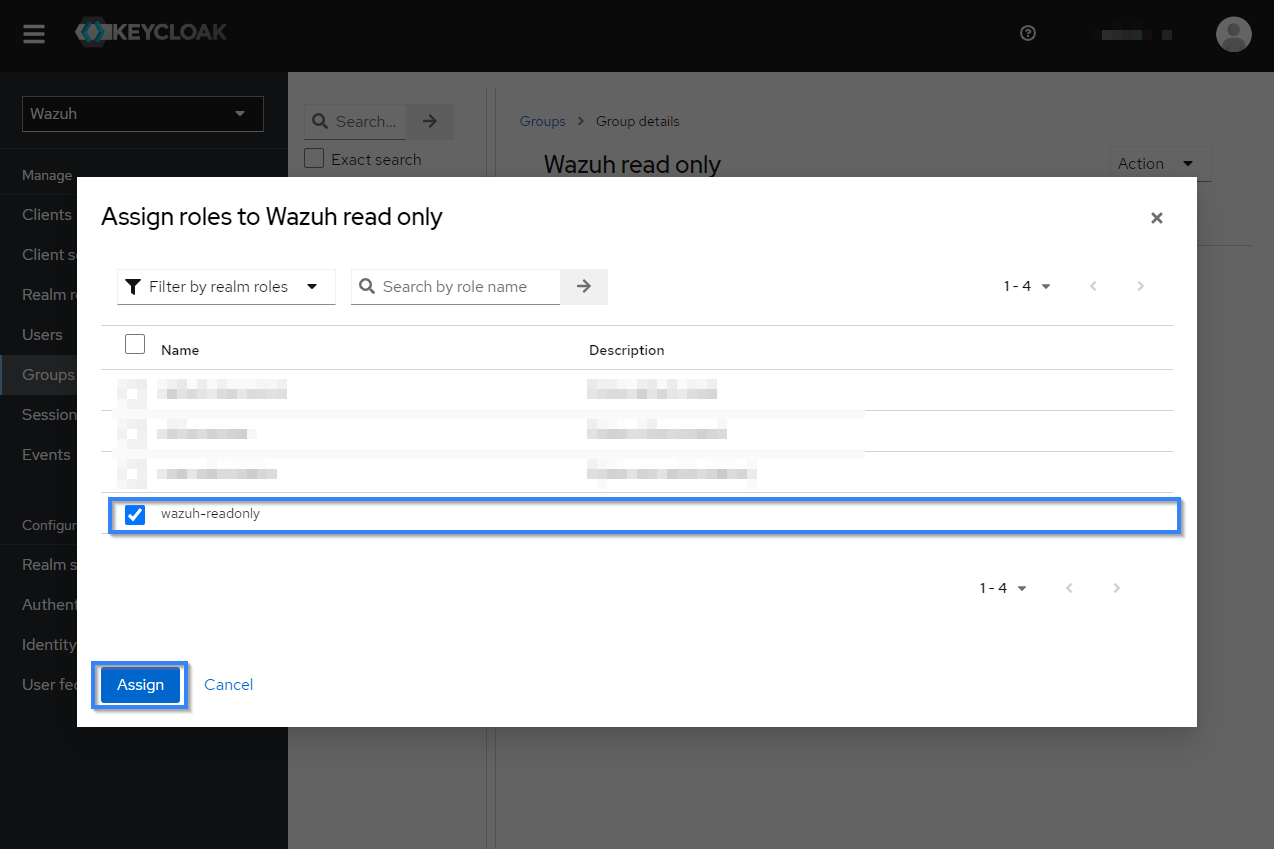The width and height of the screenshot is (1274, 849).
Task: Expand the bottom 1 - 4 per-page dropdown
Action: [x=1003, y=588]
